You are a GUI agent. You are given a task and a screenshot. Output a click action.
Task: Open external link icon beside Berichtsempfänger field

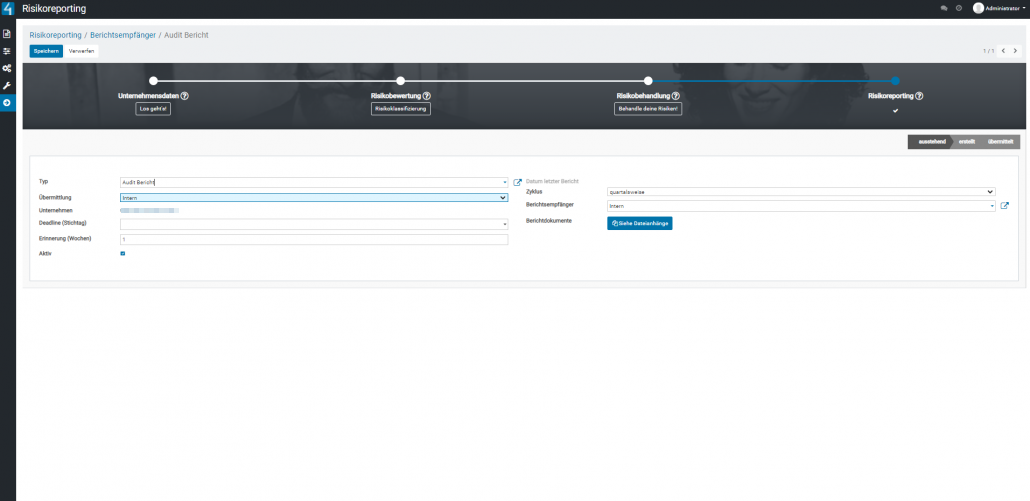[x=1004, y=206]
